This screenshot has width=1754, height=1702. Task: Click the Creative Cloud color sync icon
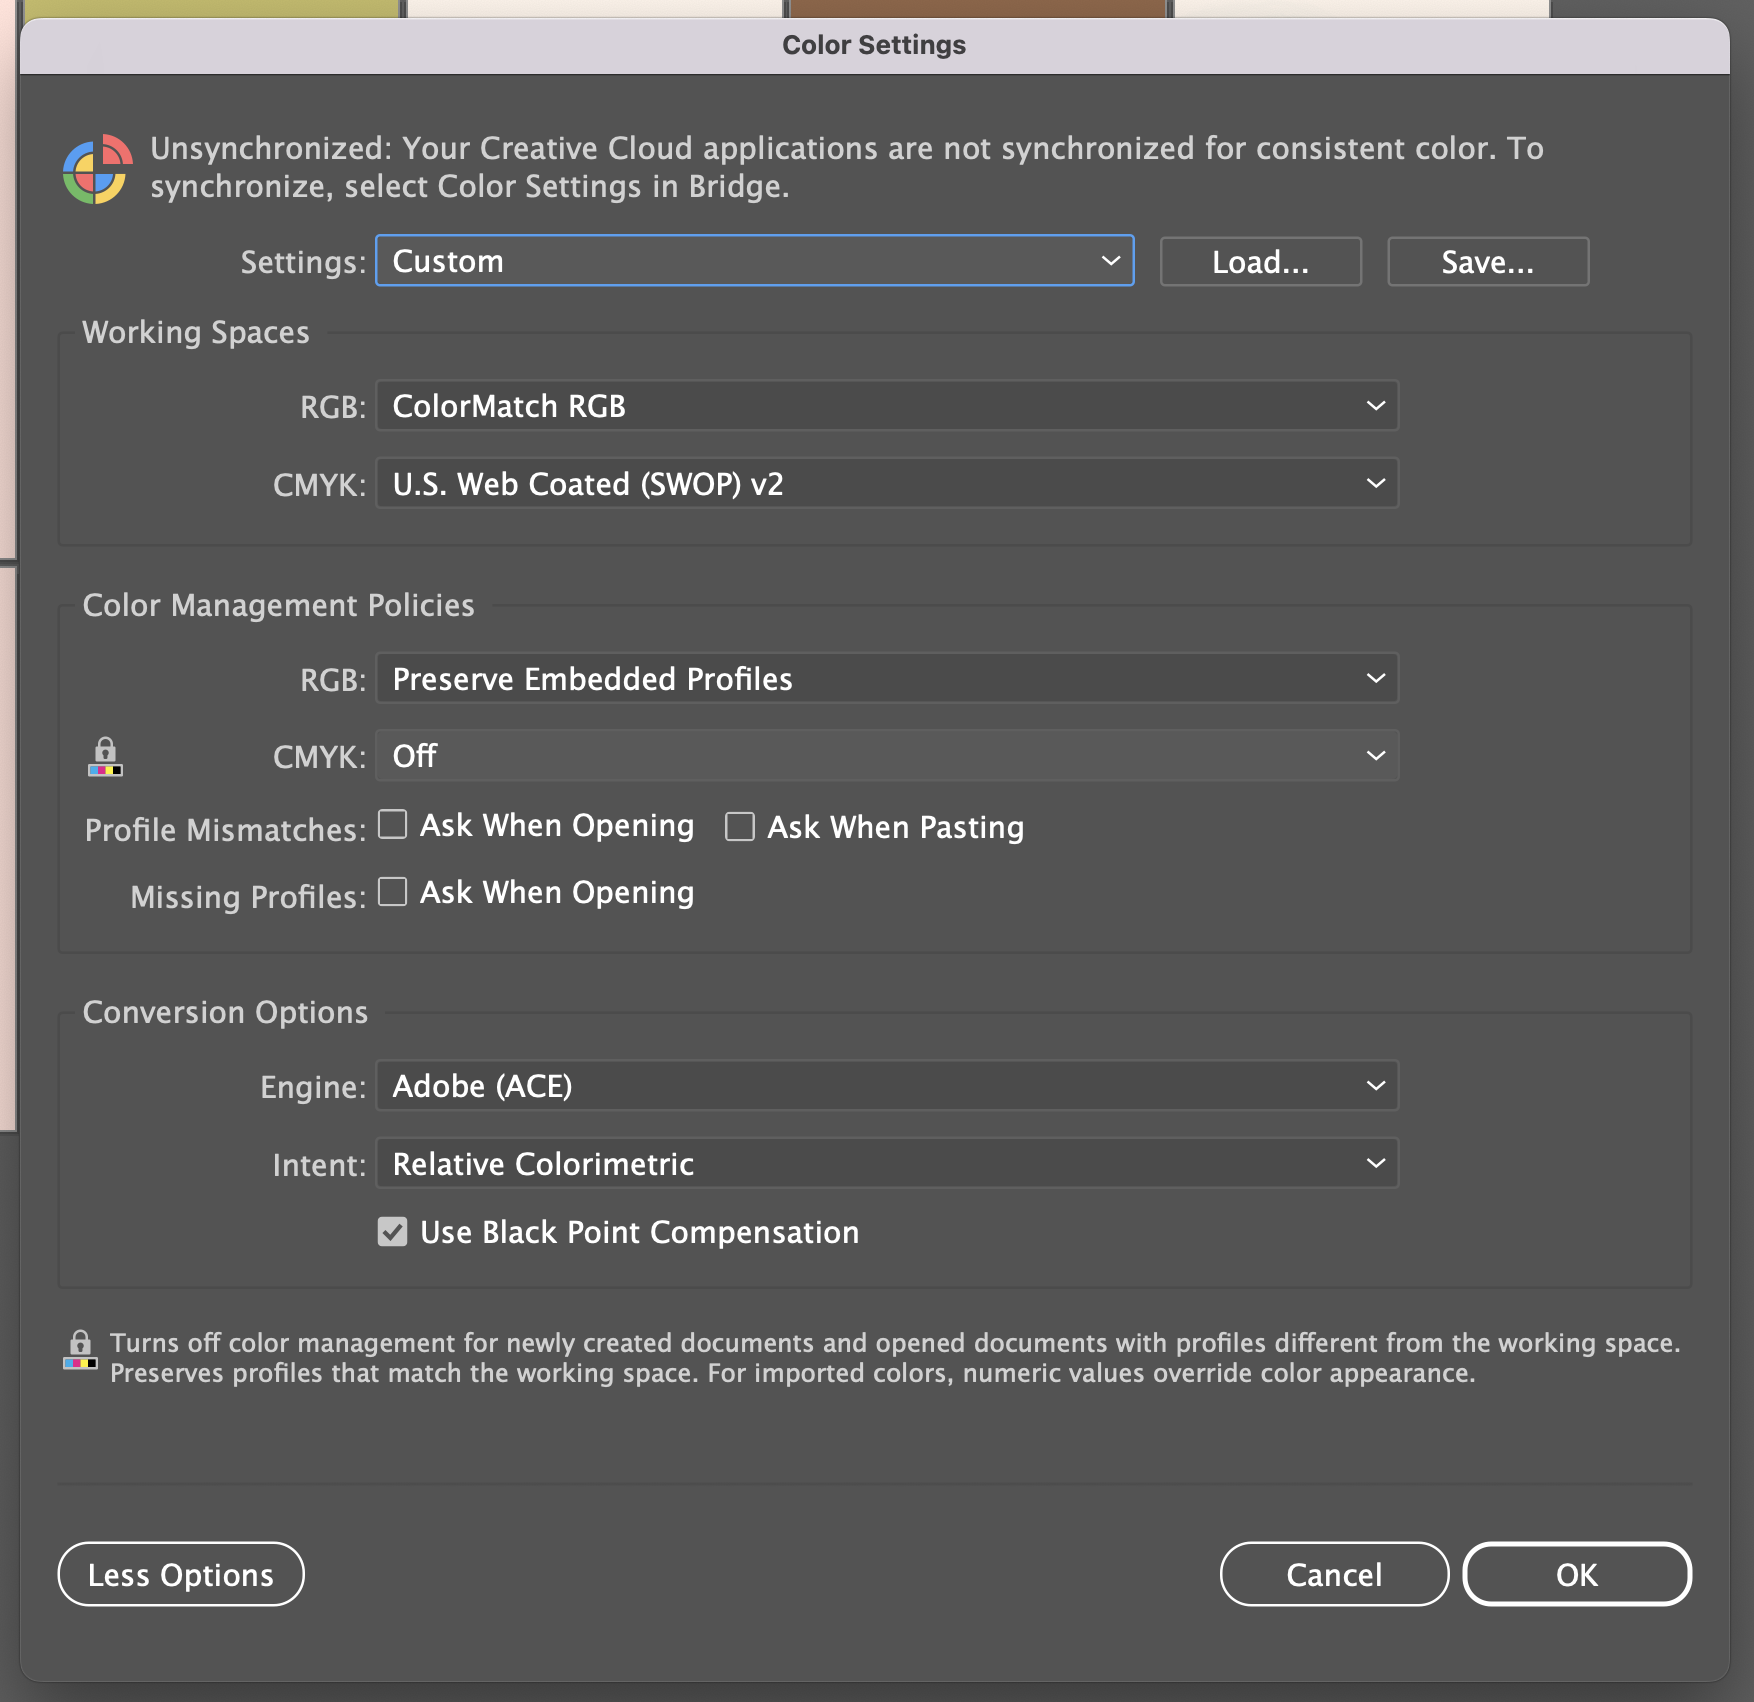97,170
